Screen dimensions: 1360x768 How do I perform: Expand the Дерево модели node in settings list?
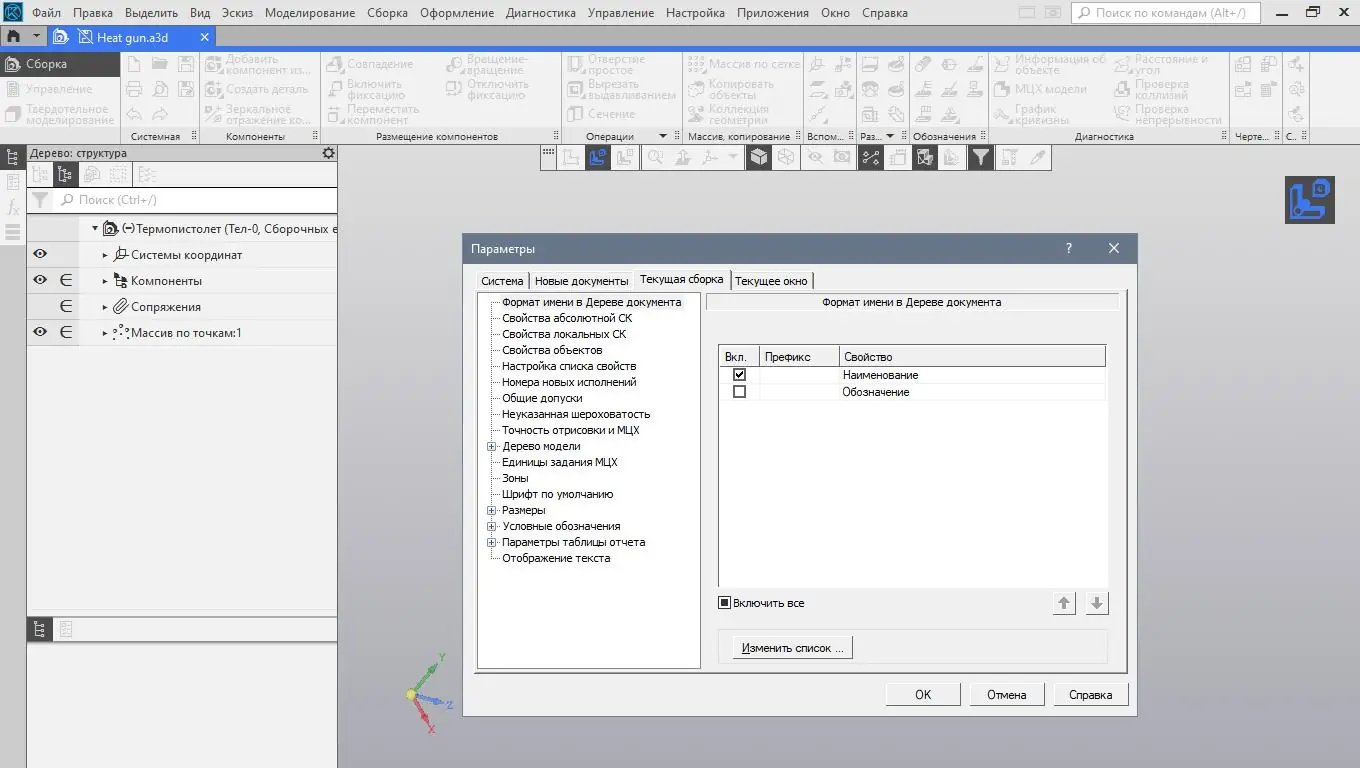coord(492,446)
